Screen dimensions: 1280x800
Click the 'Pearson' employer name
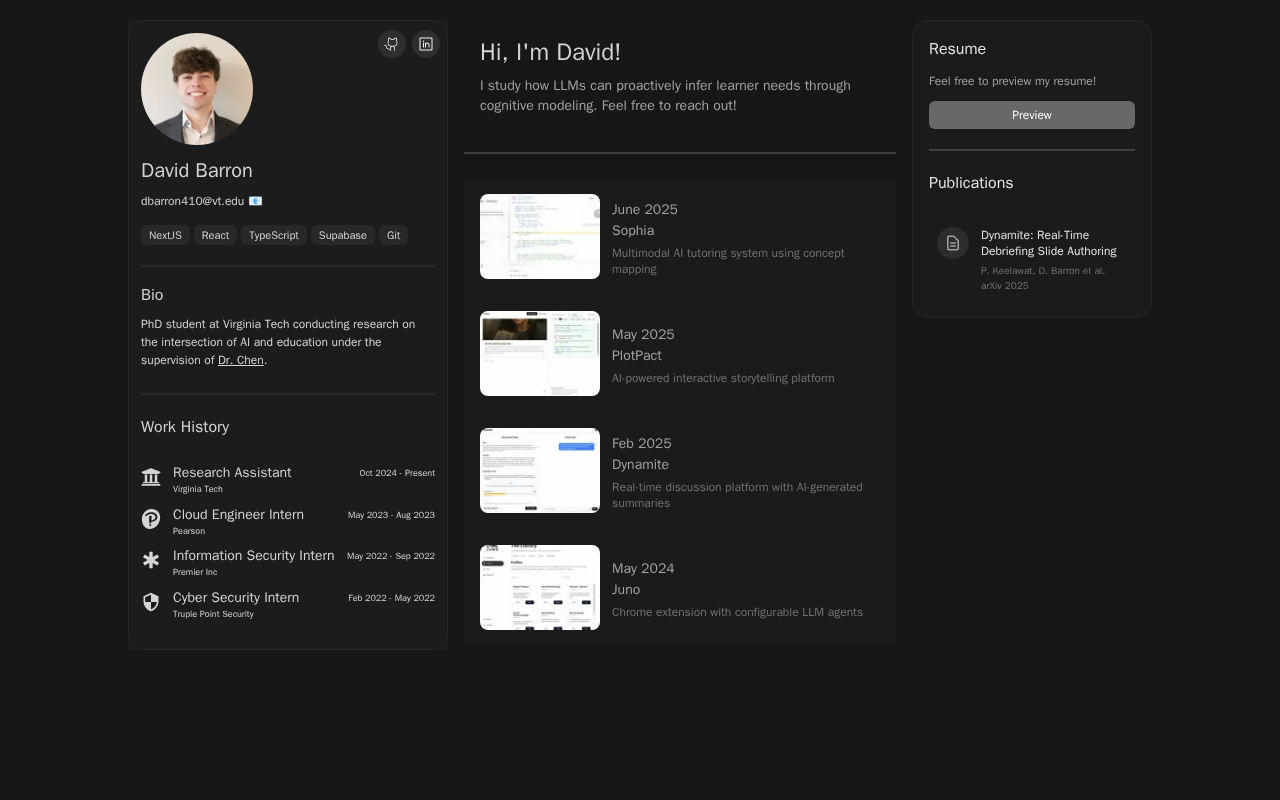pyautogui.click(x=189, y=531)
